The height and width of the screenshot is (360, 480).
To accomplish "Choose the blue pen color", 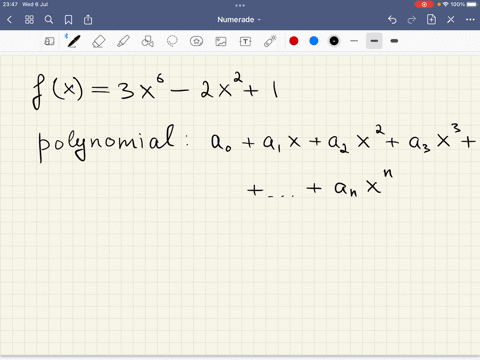I will click(314, 41).
